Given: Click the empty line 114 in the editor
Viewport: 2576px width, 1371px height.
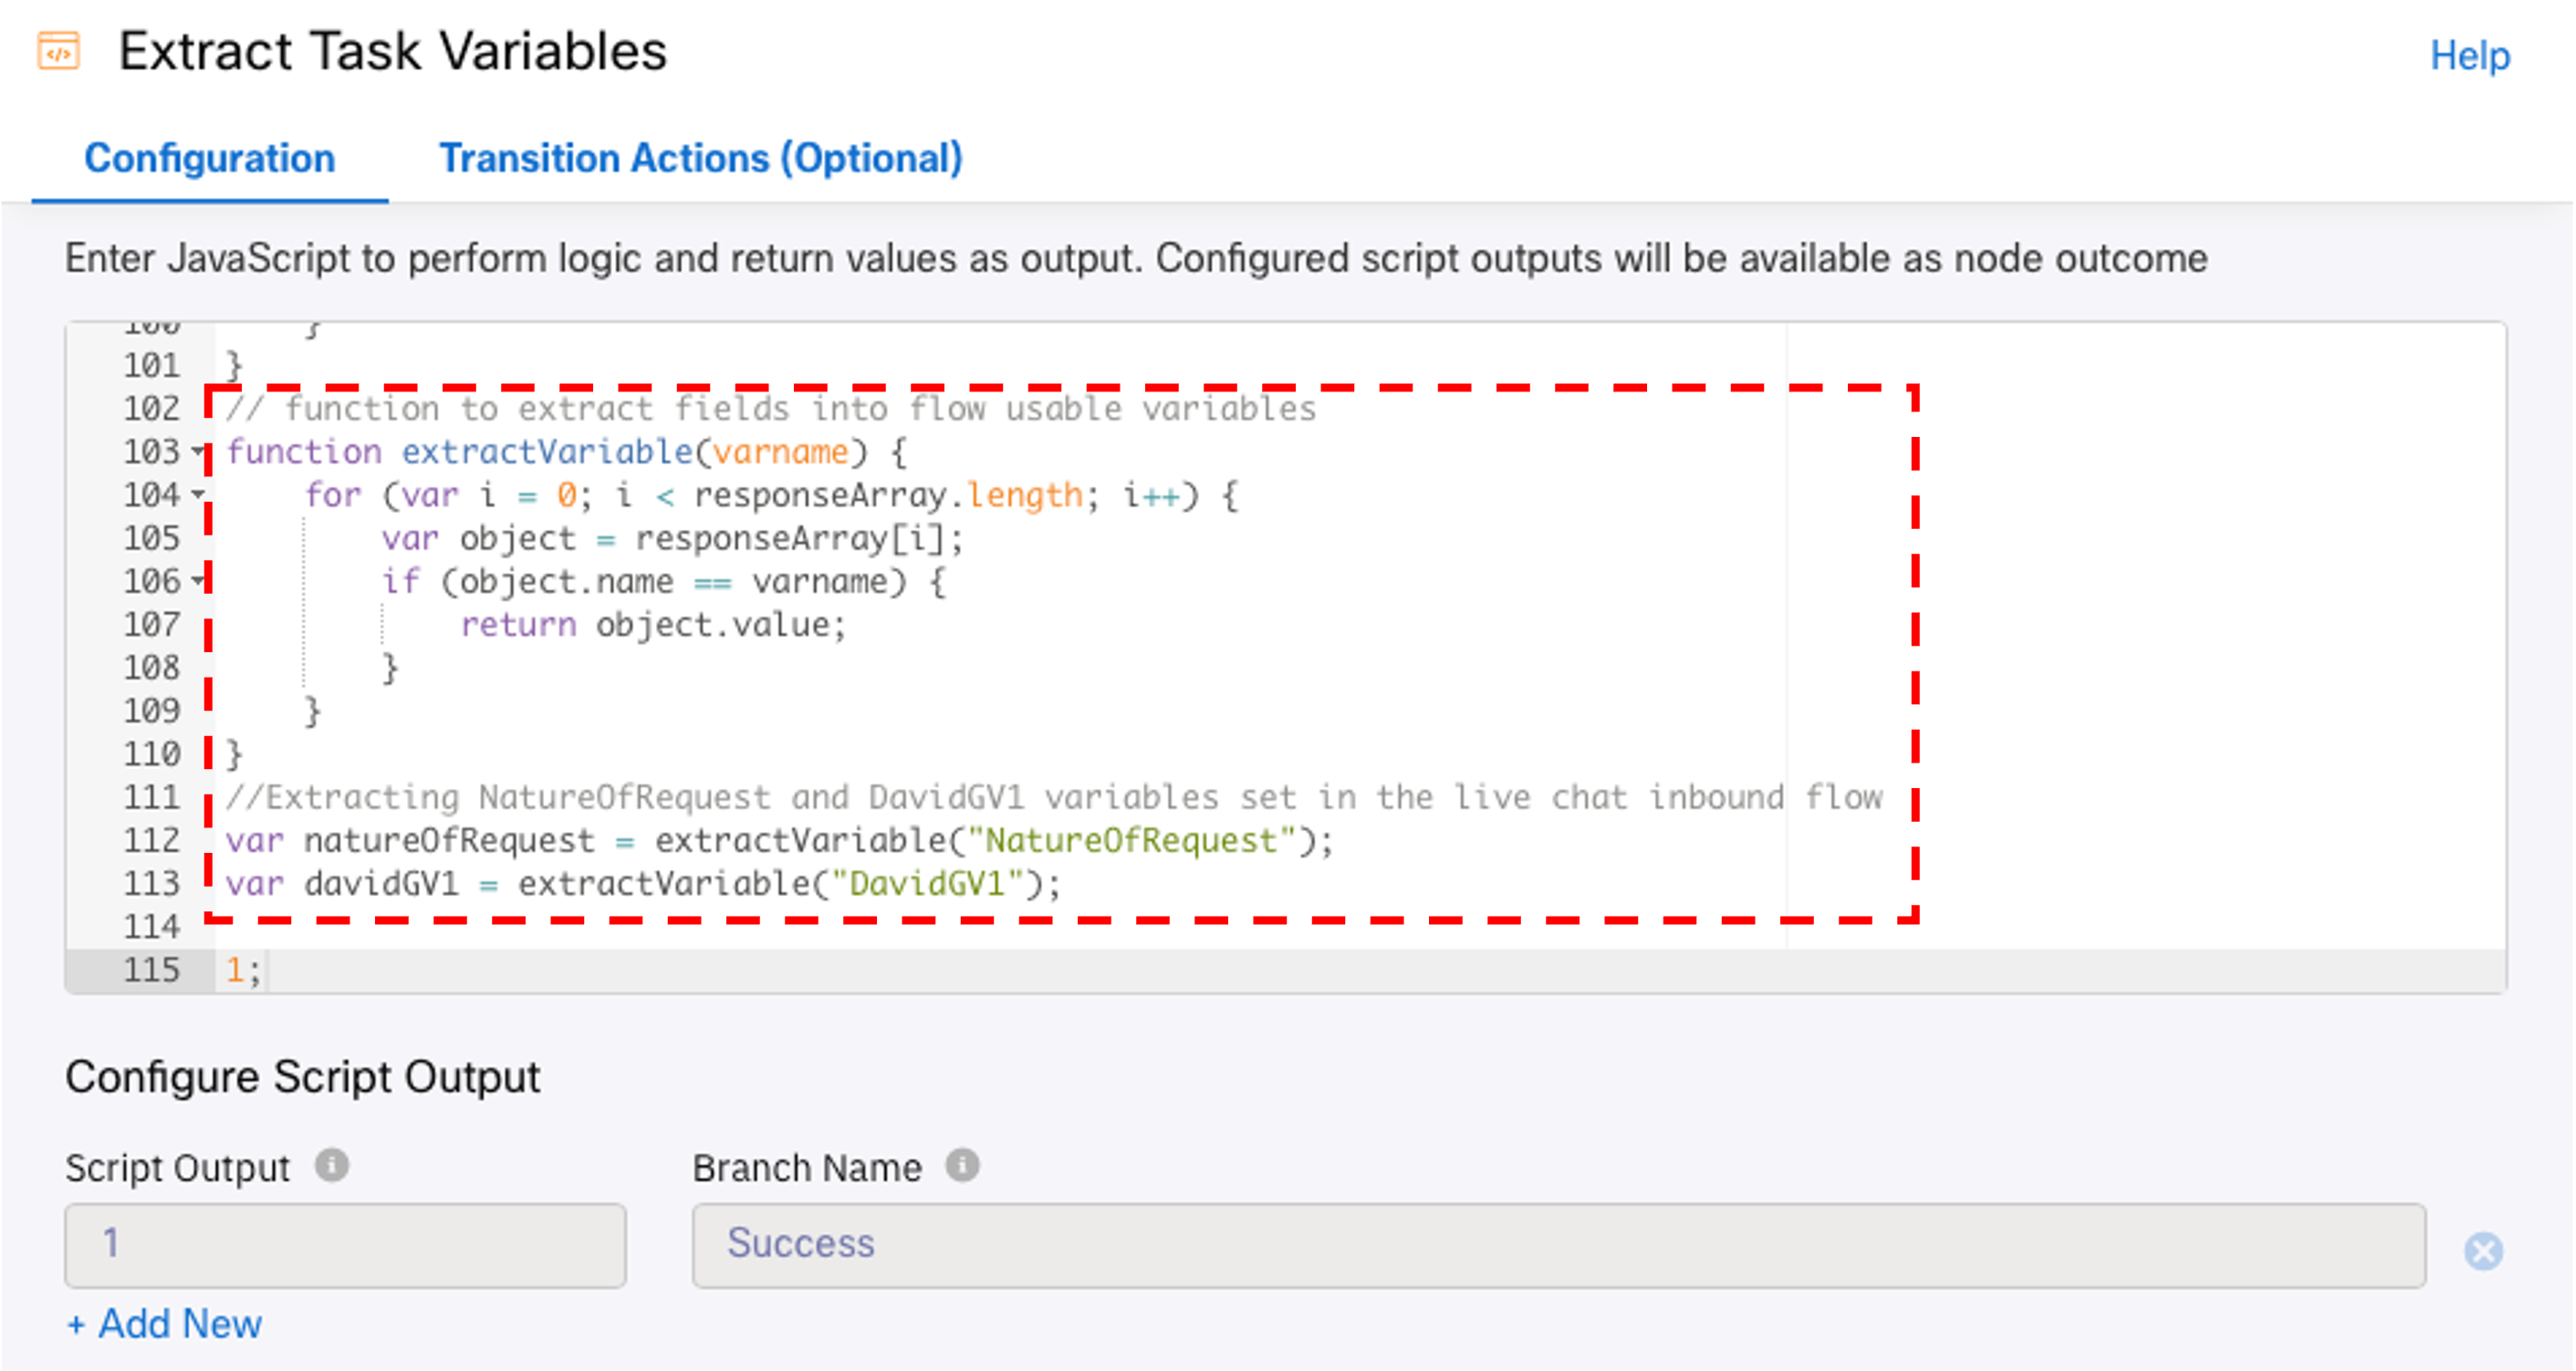Looking at the screenshot, I should [x=1360, y=926].
